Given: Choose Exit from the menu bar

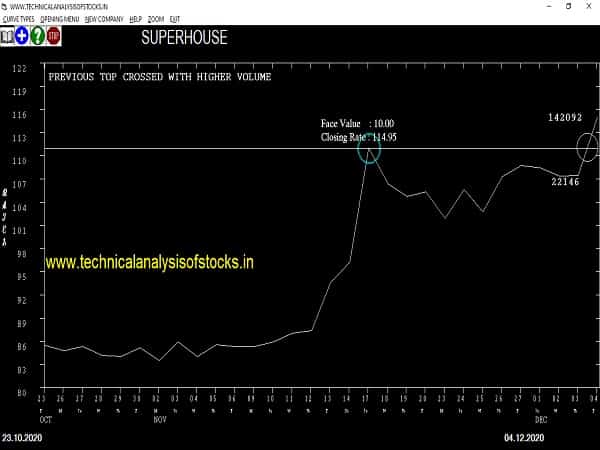Looking at the screenshot, I should tap(176, 19).
